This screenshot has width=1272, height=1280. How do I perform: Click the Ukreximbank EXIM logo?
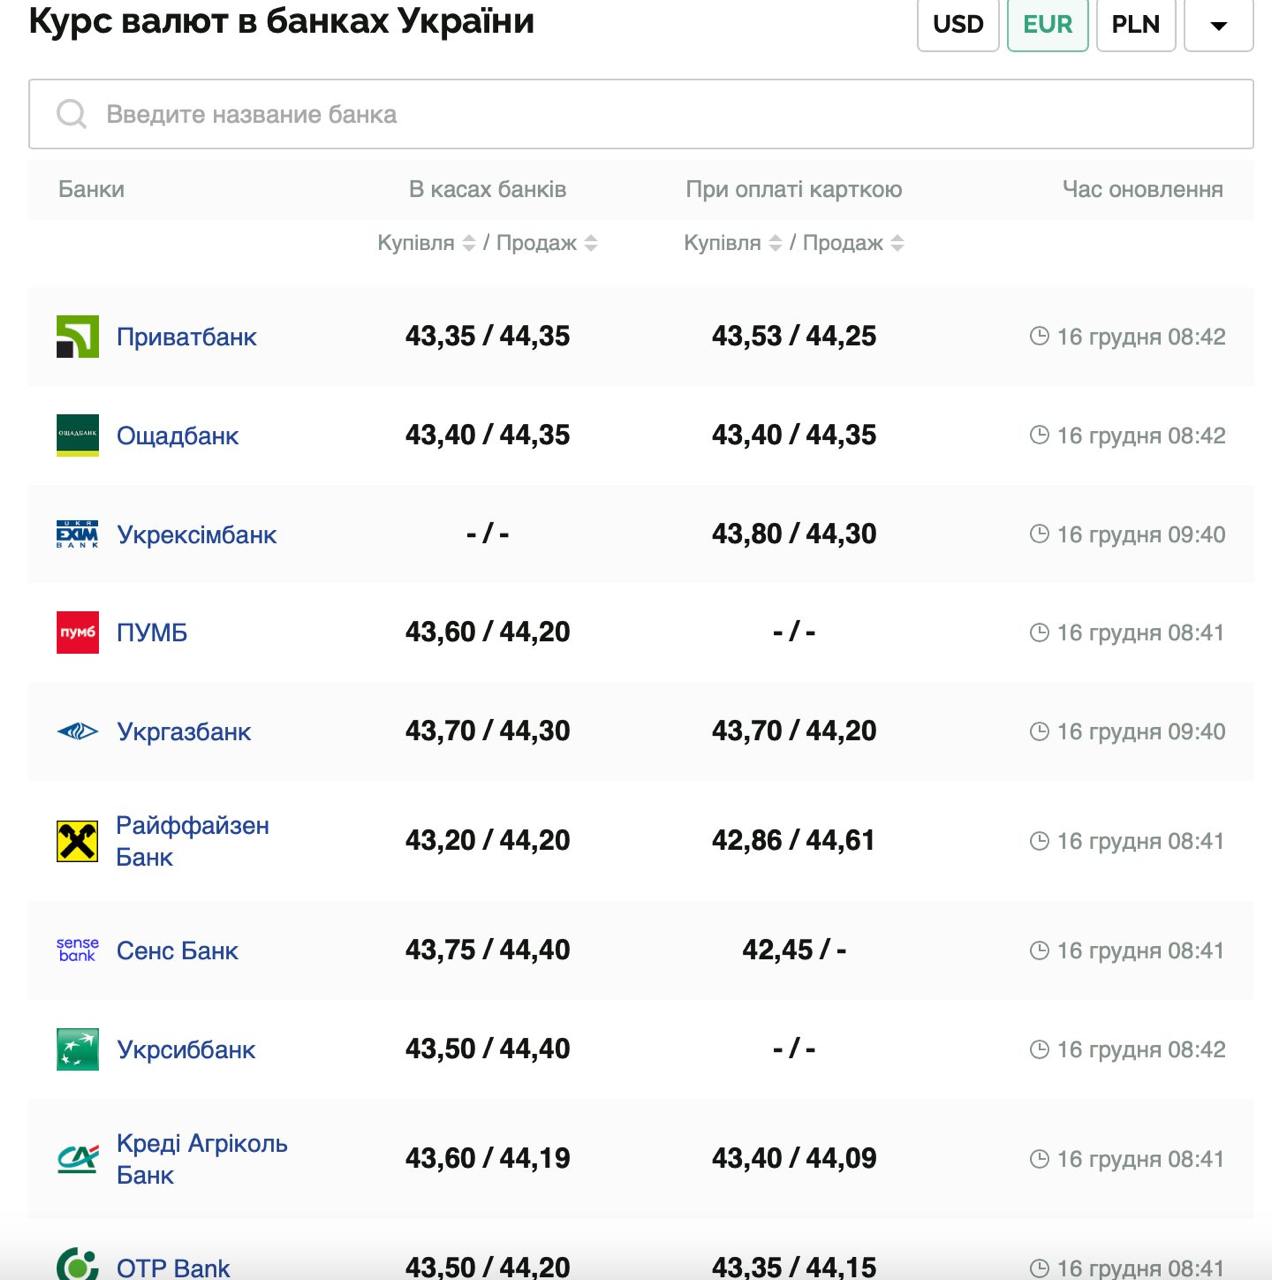(77, 535)
